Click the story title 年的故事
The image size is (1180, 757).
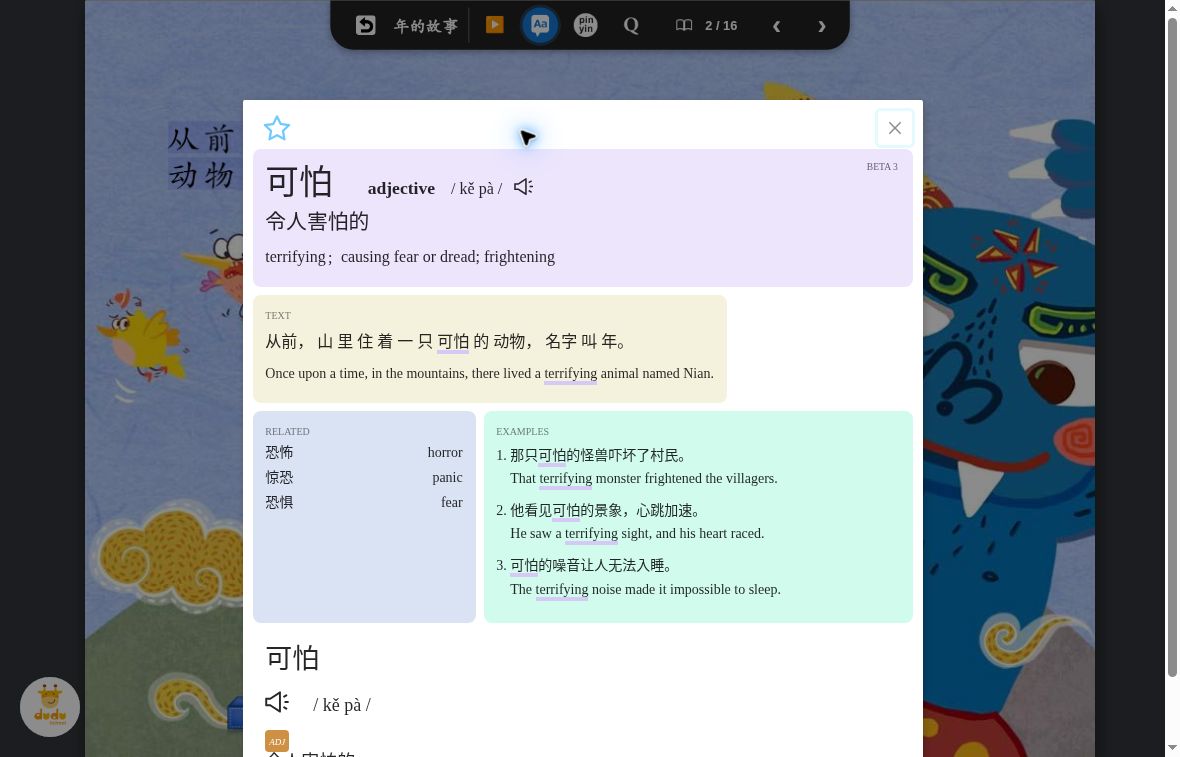[426, 26]
